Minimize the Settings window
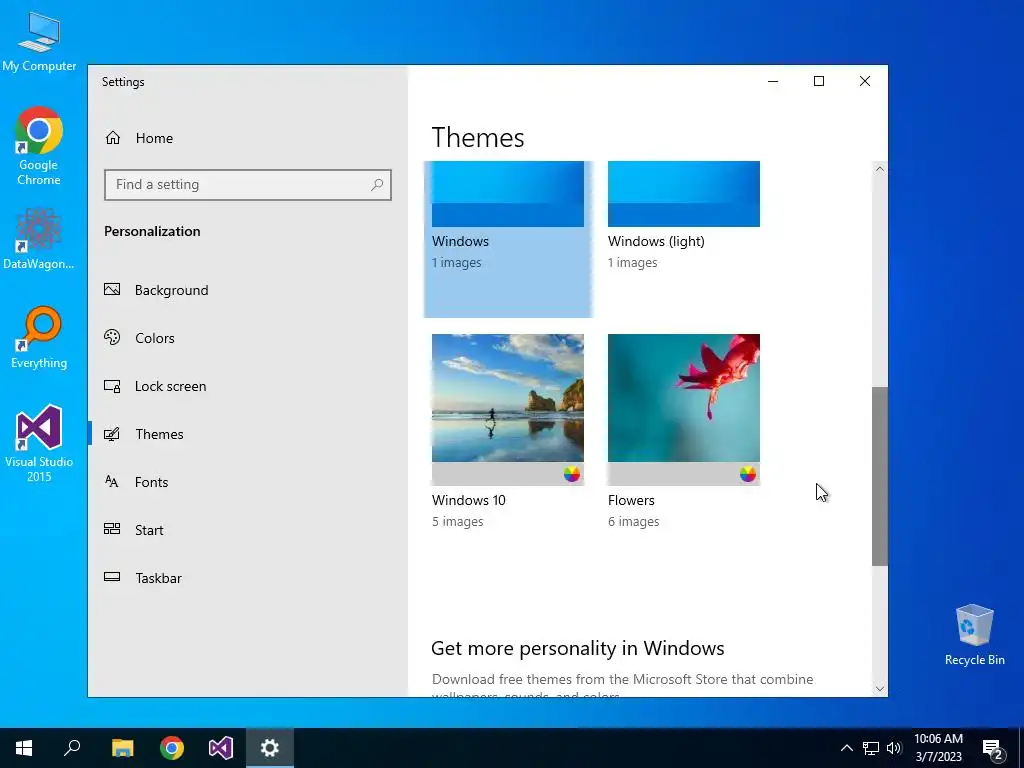1024x768 pixels. [x=773, y=81]
